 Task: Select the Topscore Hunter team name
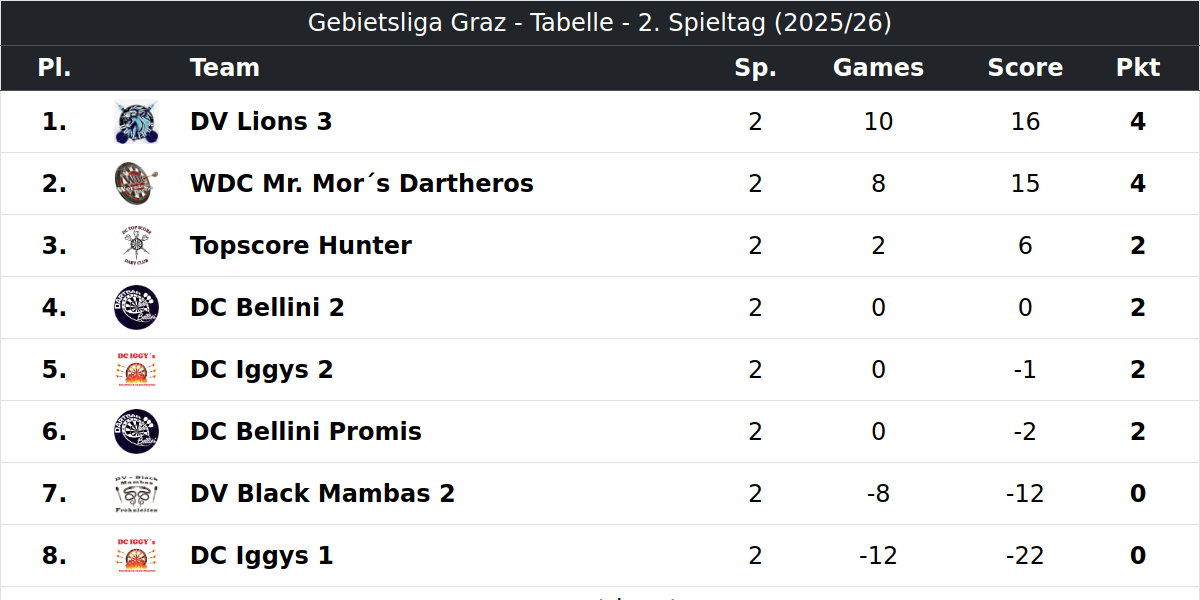[301, 246]
